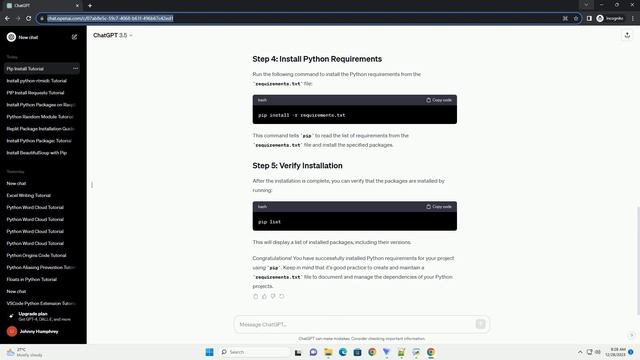640x360 pixels.
Task: Collapse the sidebar using the side handle
Action: [x=92, y=185]
